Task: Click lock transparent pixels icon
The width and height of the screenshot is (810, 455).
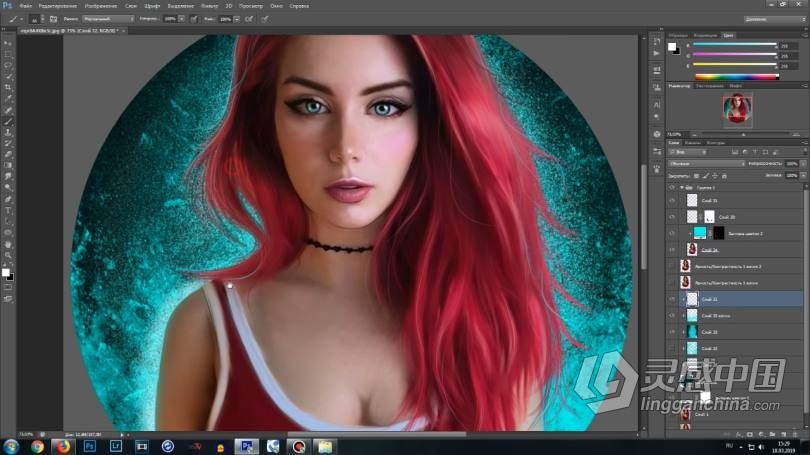Action: tap(696, 176)
